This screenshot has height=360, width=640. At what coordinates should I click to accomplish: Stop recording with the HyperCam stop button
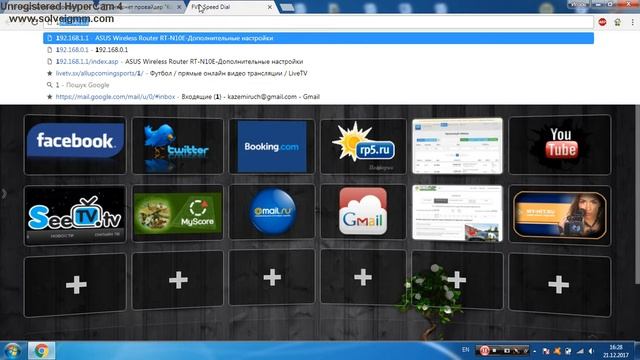coord(495,350)
